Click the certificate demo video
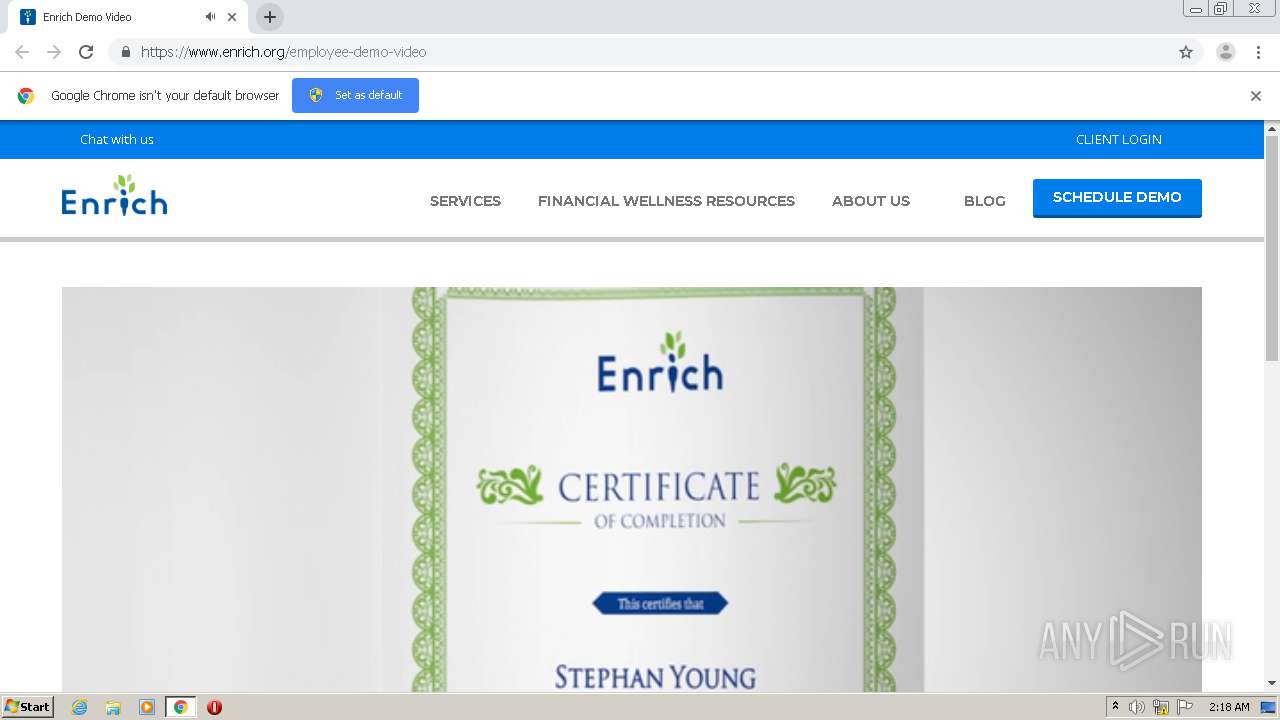The image size is (1280, 720). pos(632,489)
